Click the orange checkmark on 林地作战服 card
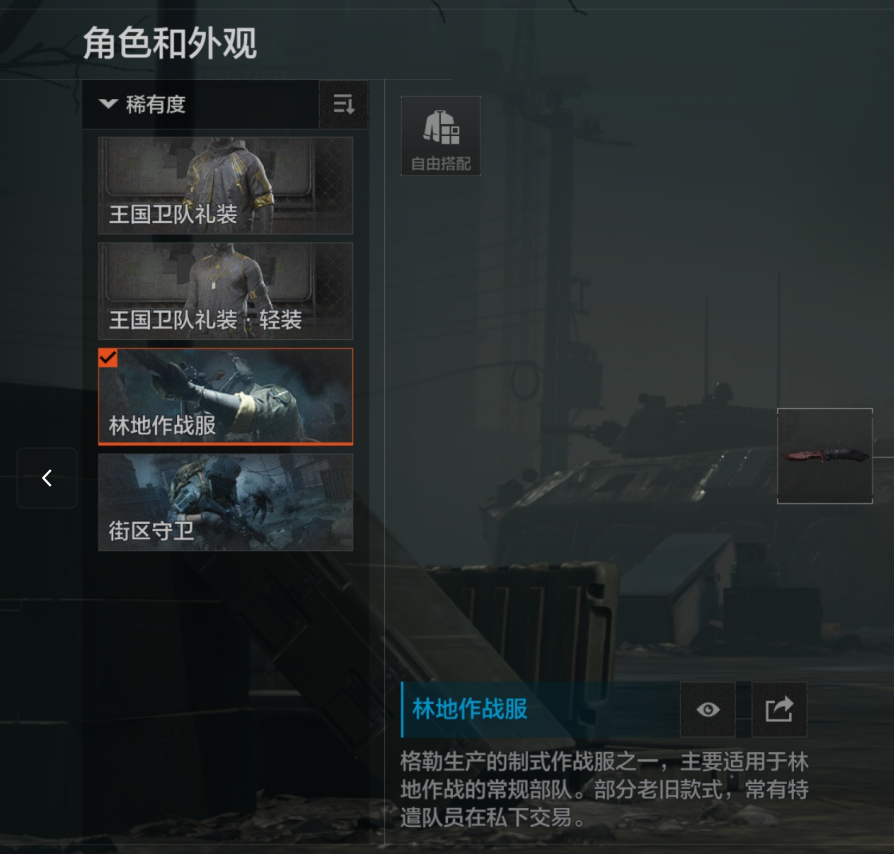The width and height of the screenshot is (894, 854). pos(108,358)
